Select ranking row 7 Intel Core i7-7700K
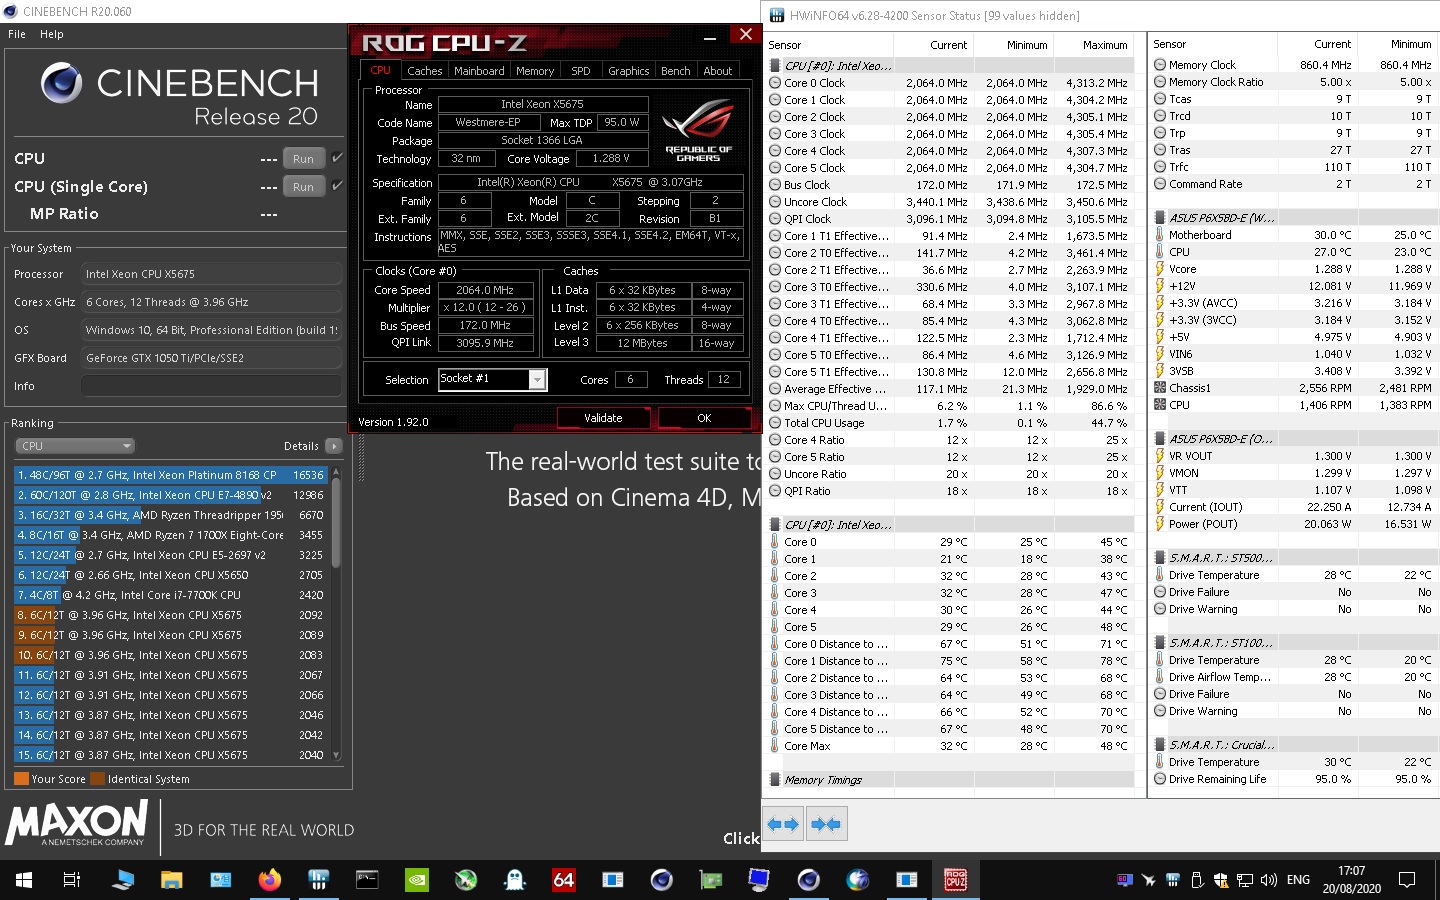Viewport: 1440px width, 900px height. click(x=171, y=595)
